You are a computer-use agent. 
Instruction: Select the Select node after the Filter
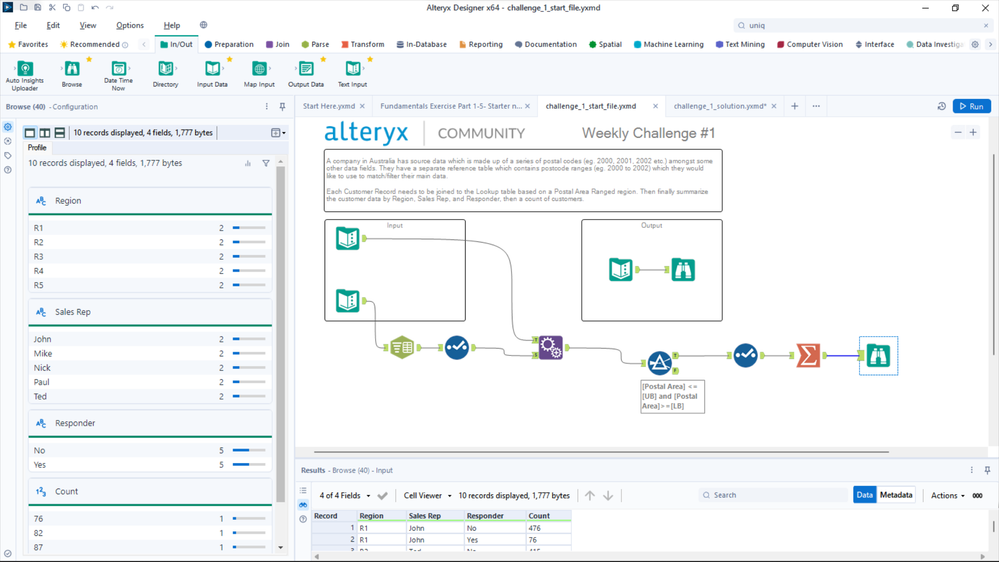pyautogui.click(x=745, y=355)
